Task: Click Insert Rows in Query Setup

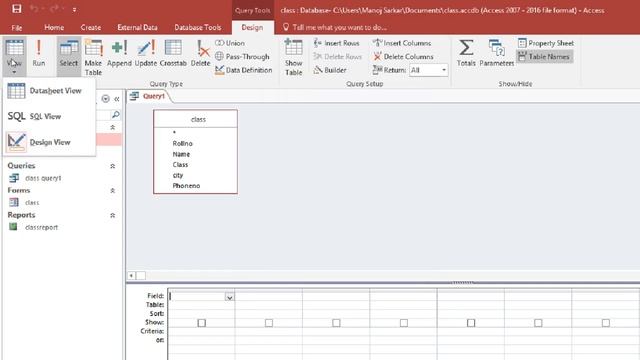Action: tap(337, 43)
